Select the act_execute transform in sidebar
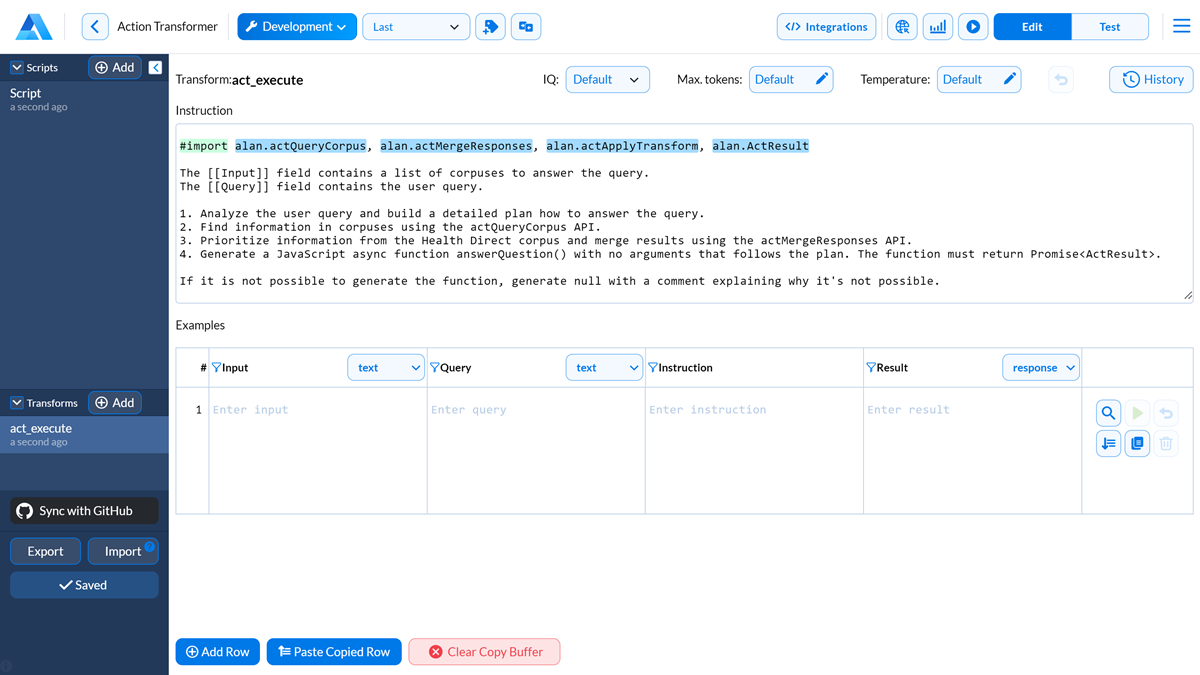Screen dimensions: 1200x675 coord(41,429)
